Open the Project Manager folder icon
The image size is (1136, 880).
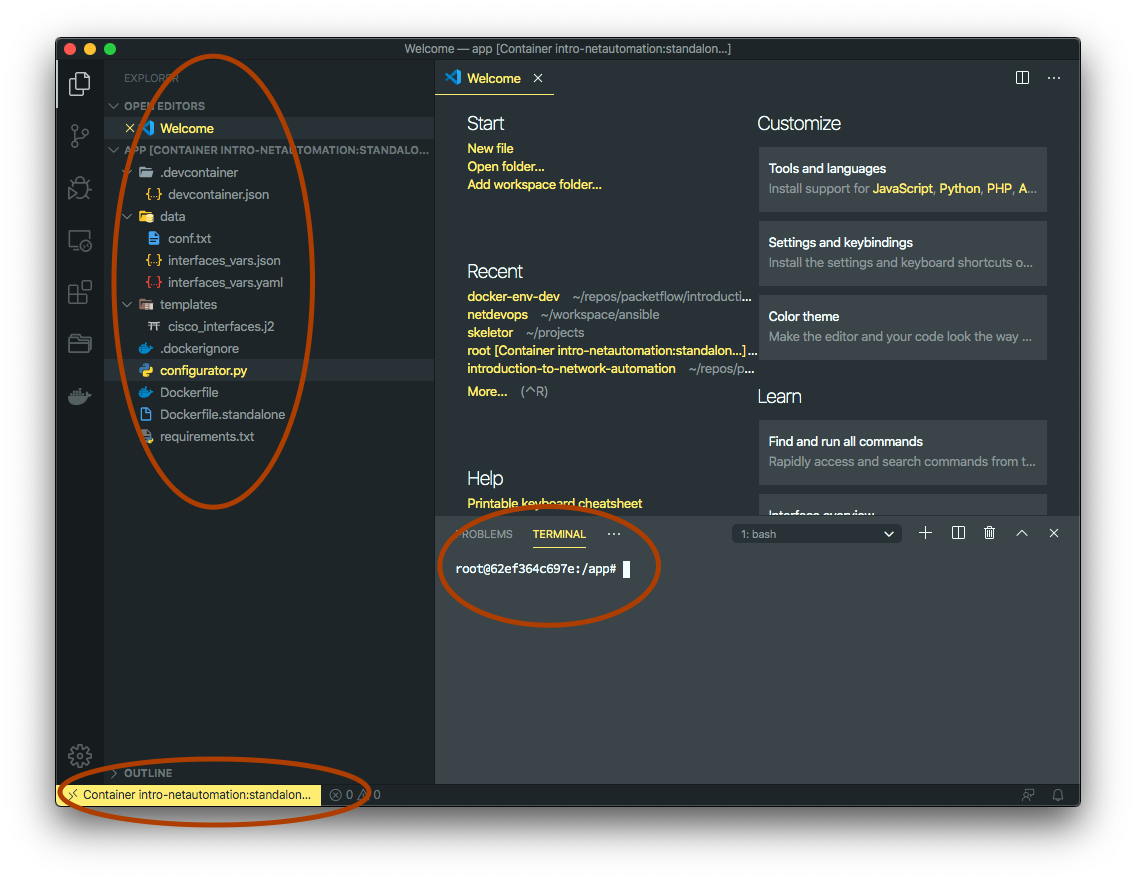click(80, 343)
